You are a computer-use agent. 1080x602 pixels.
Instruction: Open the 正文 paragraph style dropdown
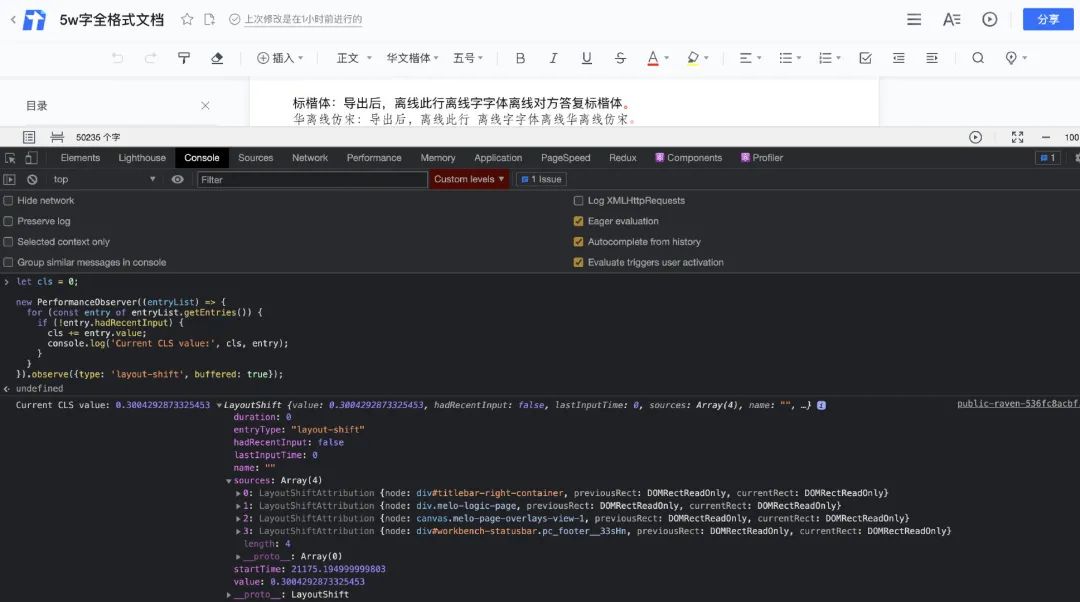point(354,58)
